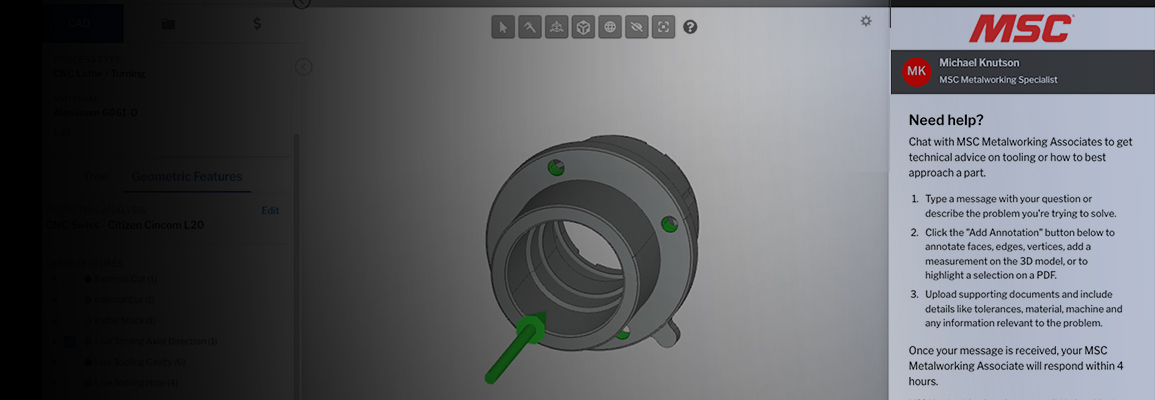The width and height of the screenshot is (1155, 400).
Task: Select Live Tooling Axial Direction (1) feature
Action: [155, 341]
